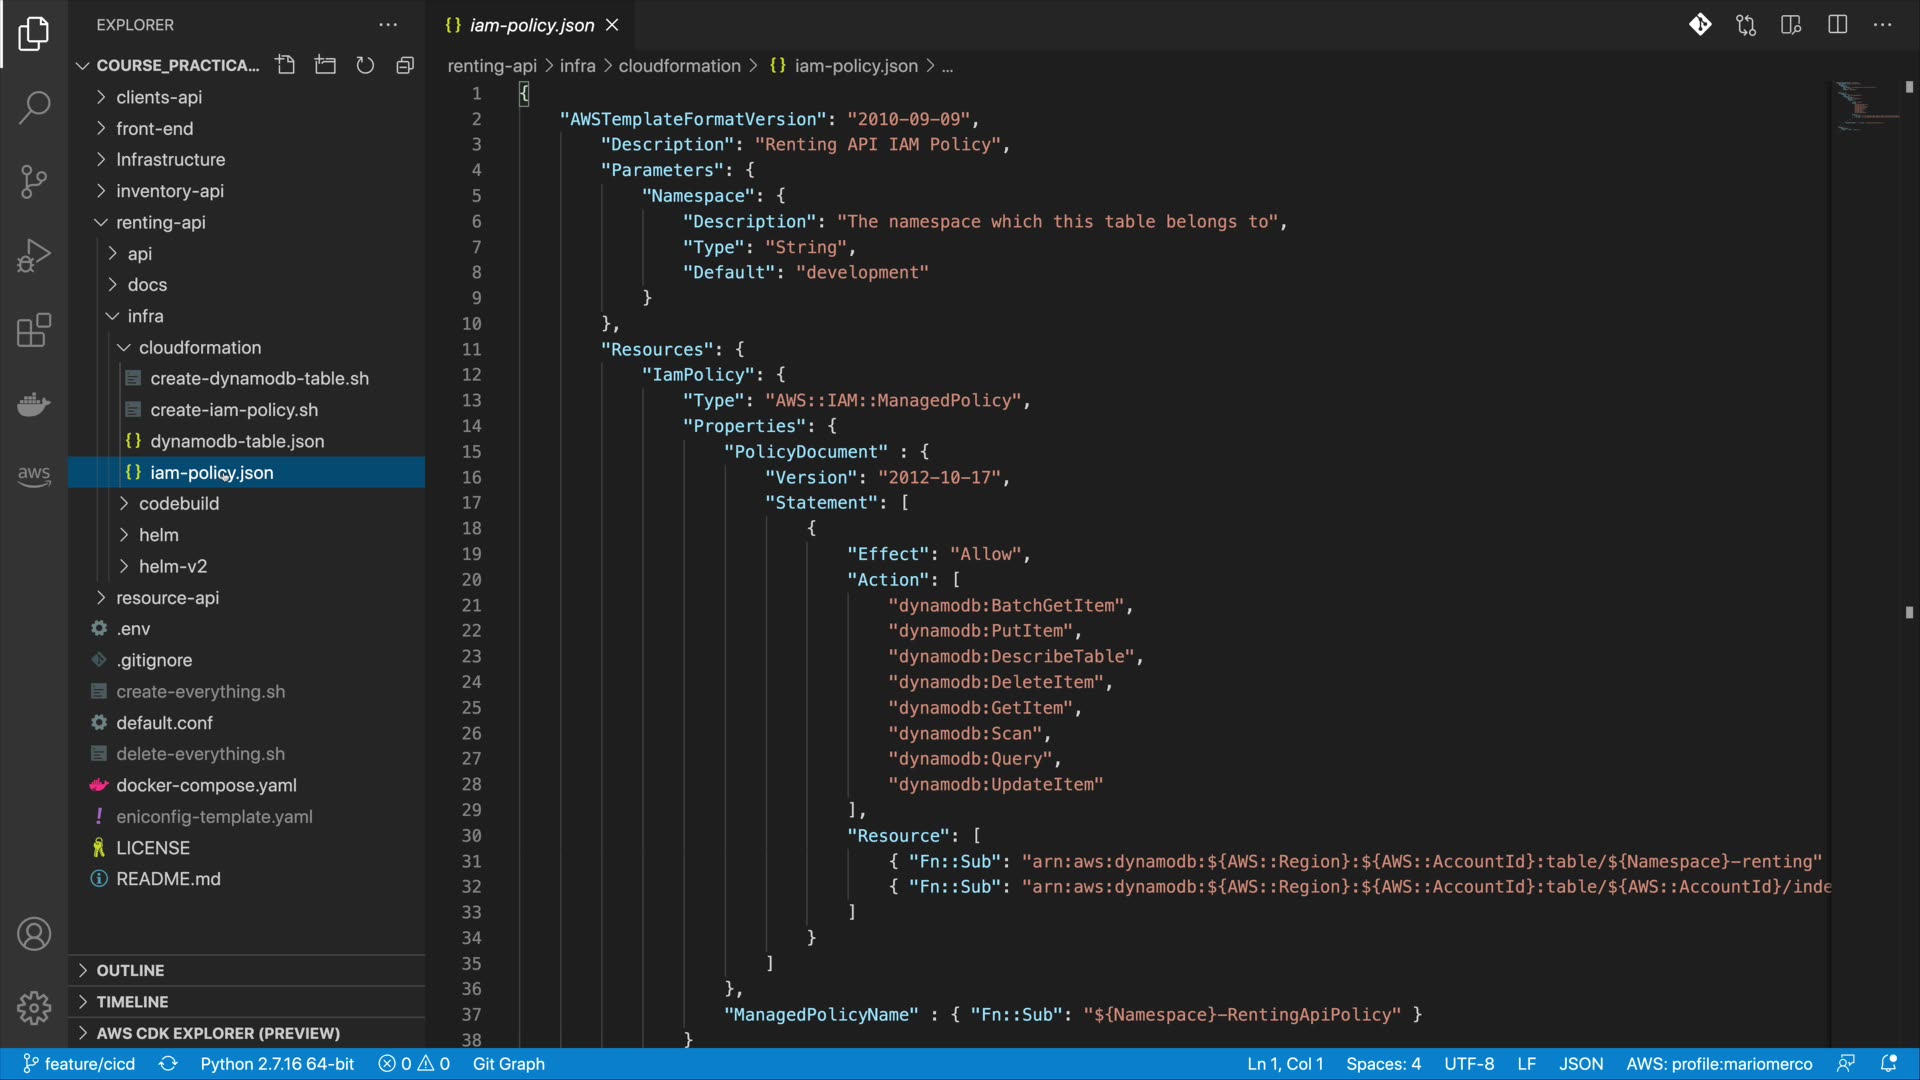
Task: Open the Docker view
Action: coord(34,404)
